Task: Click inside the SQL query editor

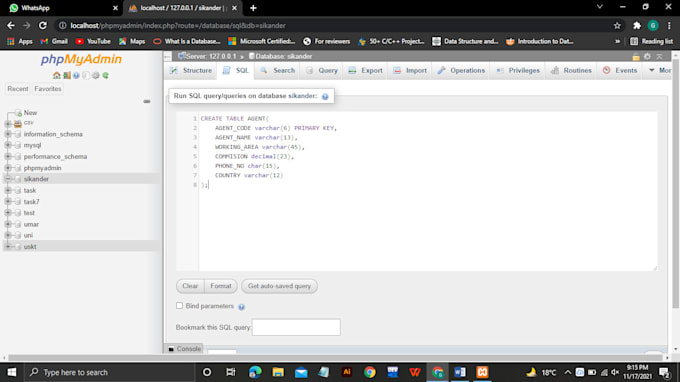Action: pos(428,191)
